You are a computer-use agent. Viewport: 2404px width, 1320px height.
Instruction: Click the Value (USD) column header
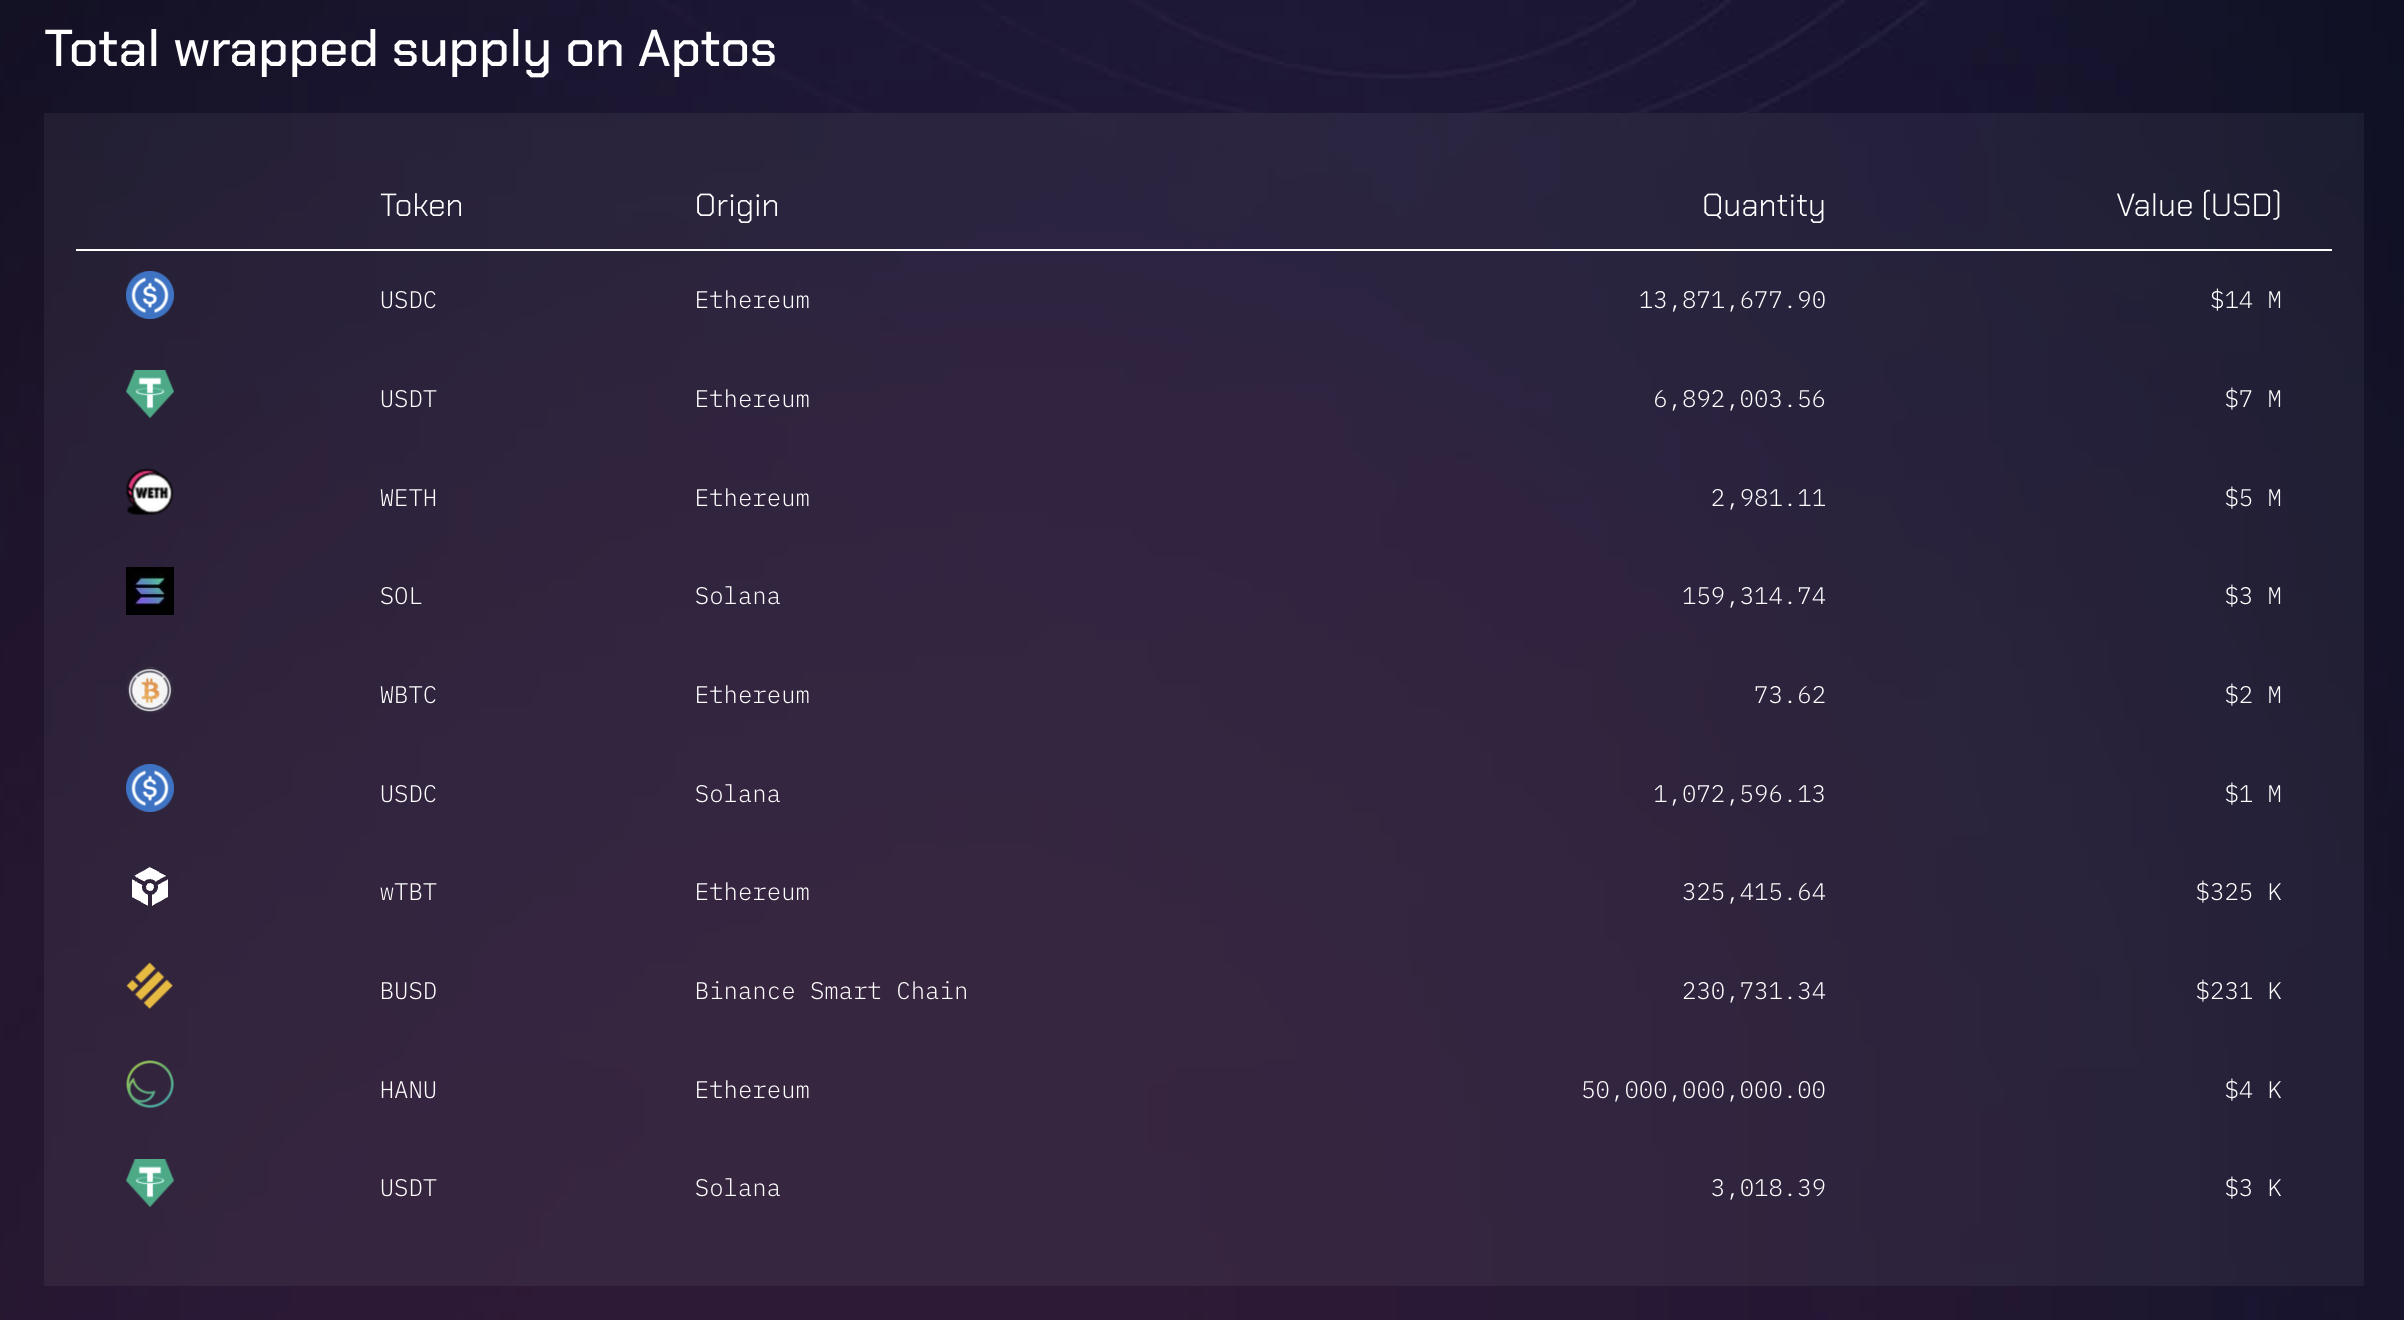coord(2198,206)
